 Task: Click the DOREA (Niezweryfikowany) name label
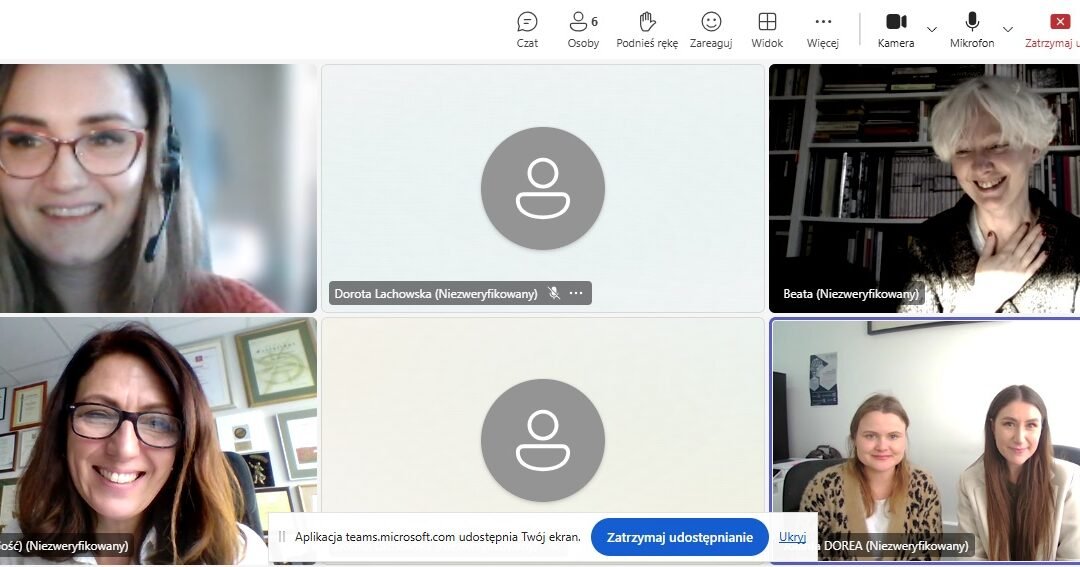895,546
